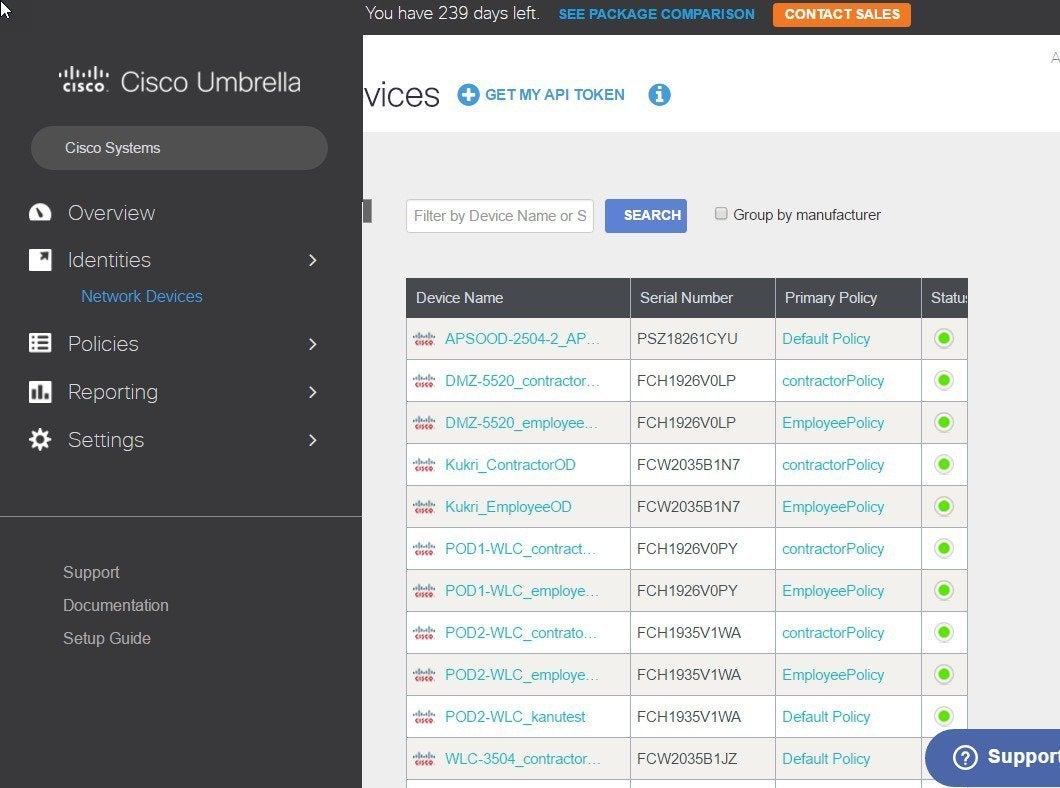Click the Cisco icon for POD2-WLC_contrato row
This screenshot has height=788, width=1060.
click(424, 633)
